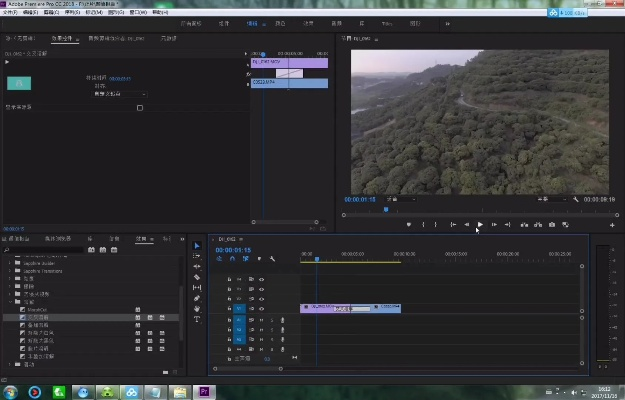Toggle the checkbox in Effect Controls panel
Viewport: 625px width, 400px height.
(x=139, y=107)
